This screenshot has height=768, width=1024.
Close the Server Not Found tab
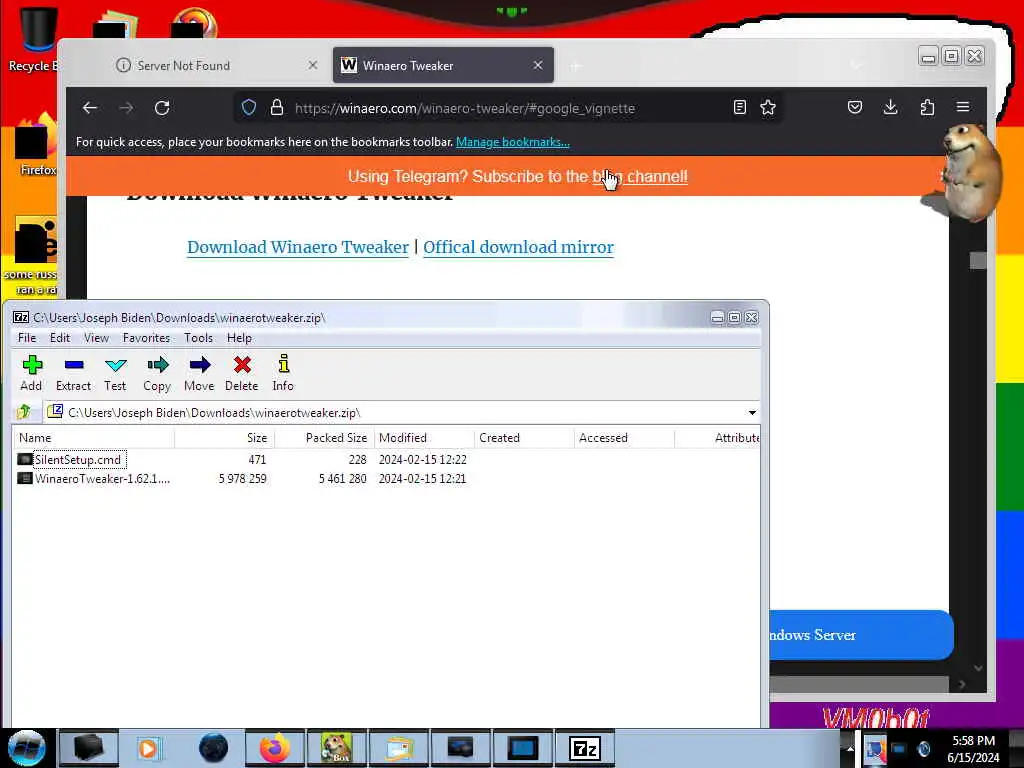click(313, 65)
